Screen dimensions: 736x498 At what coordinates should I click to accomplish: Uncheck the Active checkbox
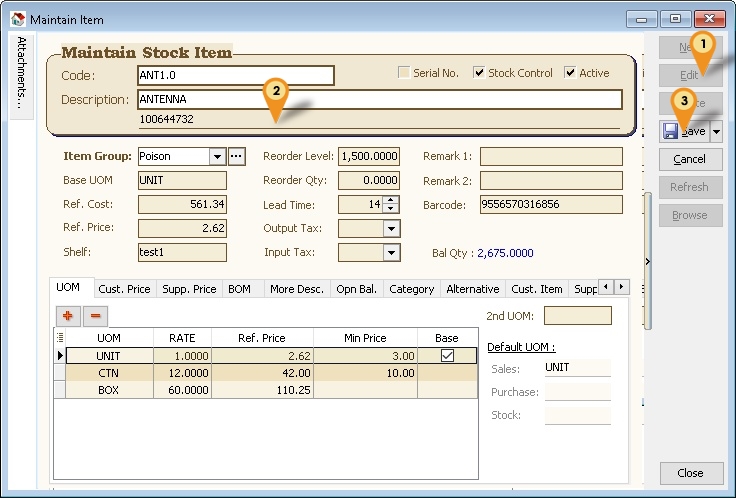(570, 73)
